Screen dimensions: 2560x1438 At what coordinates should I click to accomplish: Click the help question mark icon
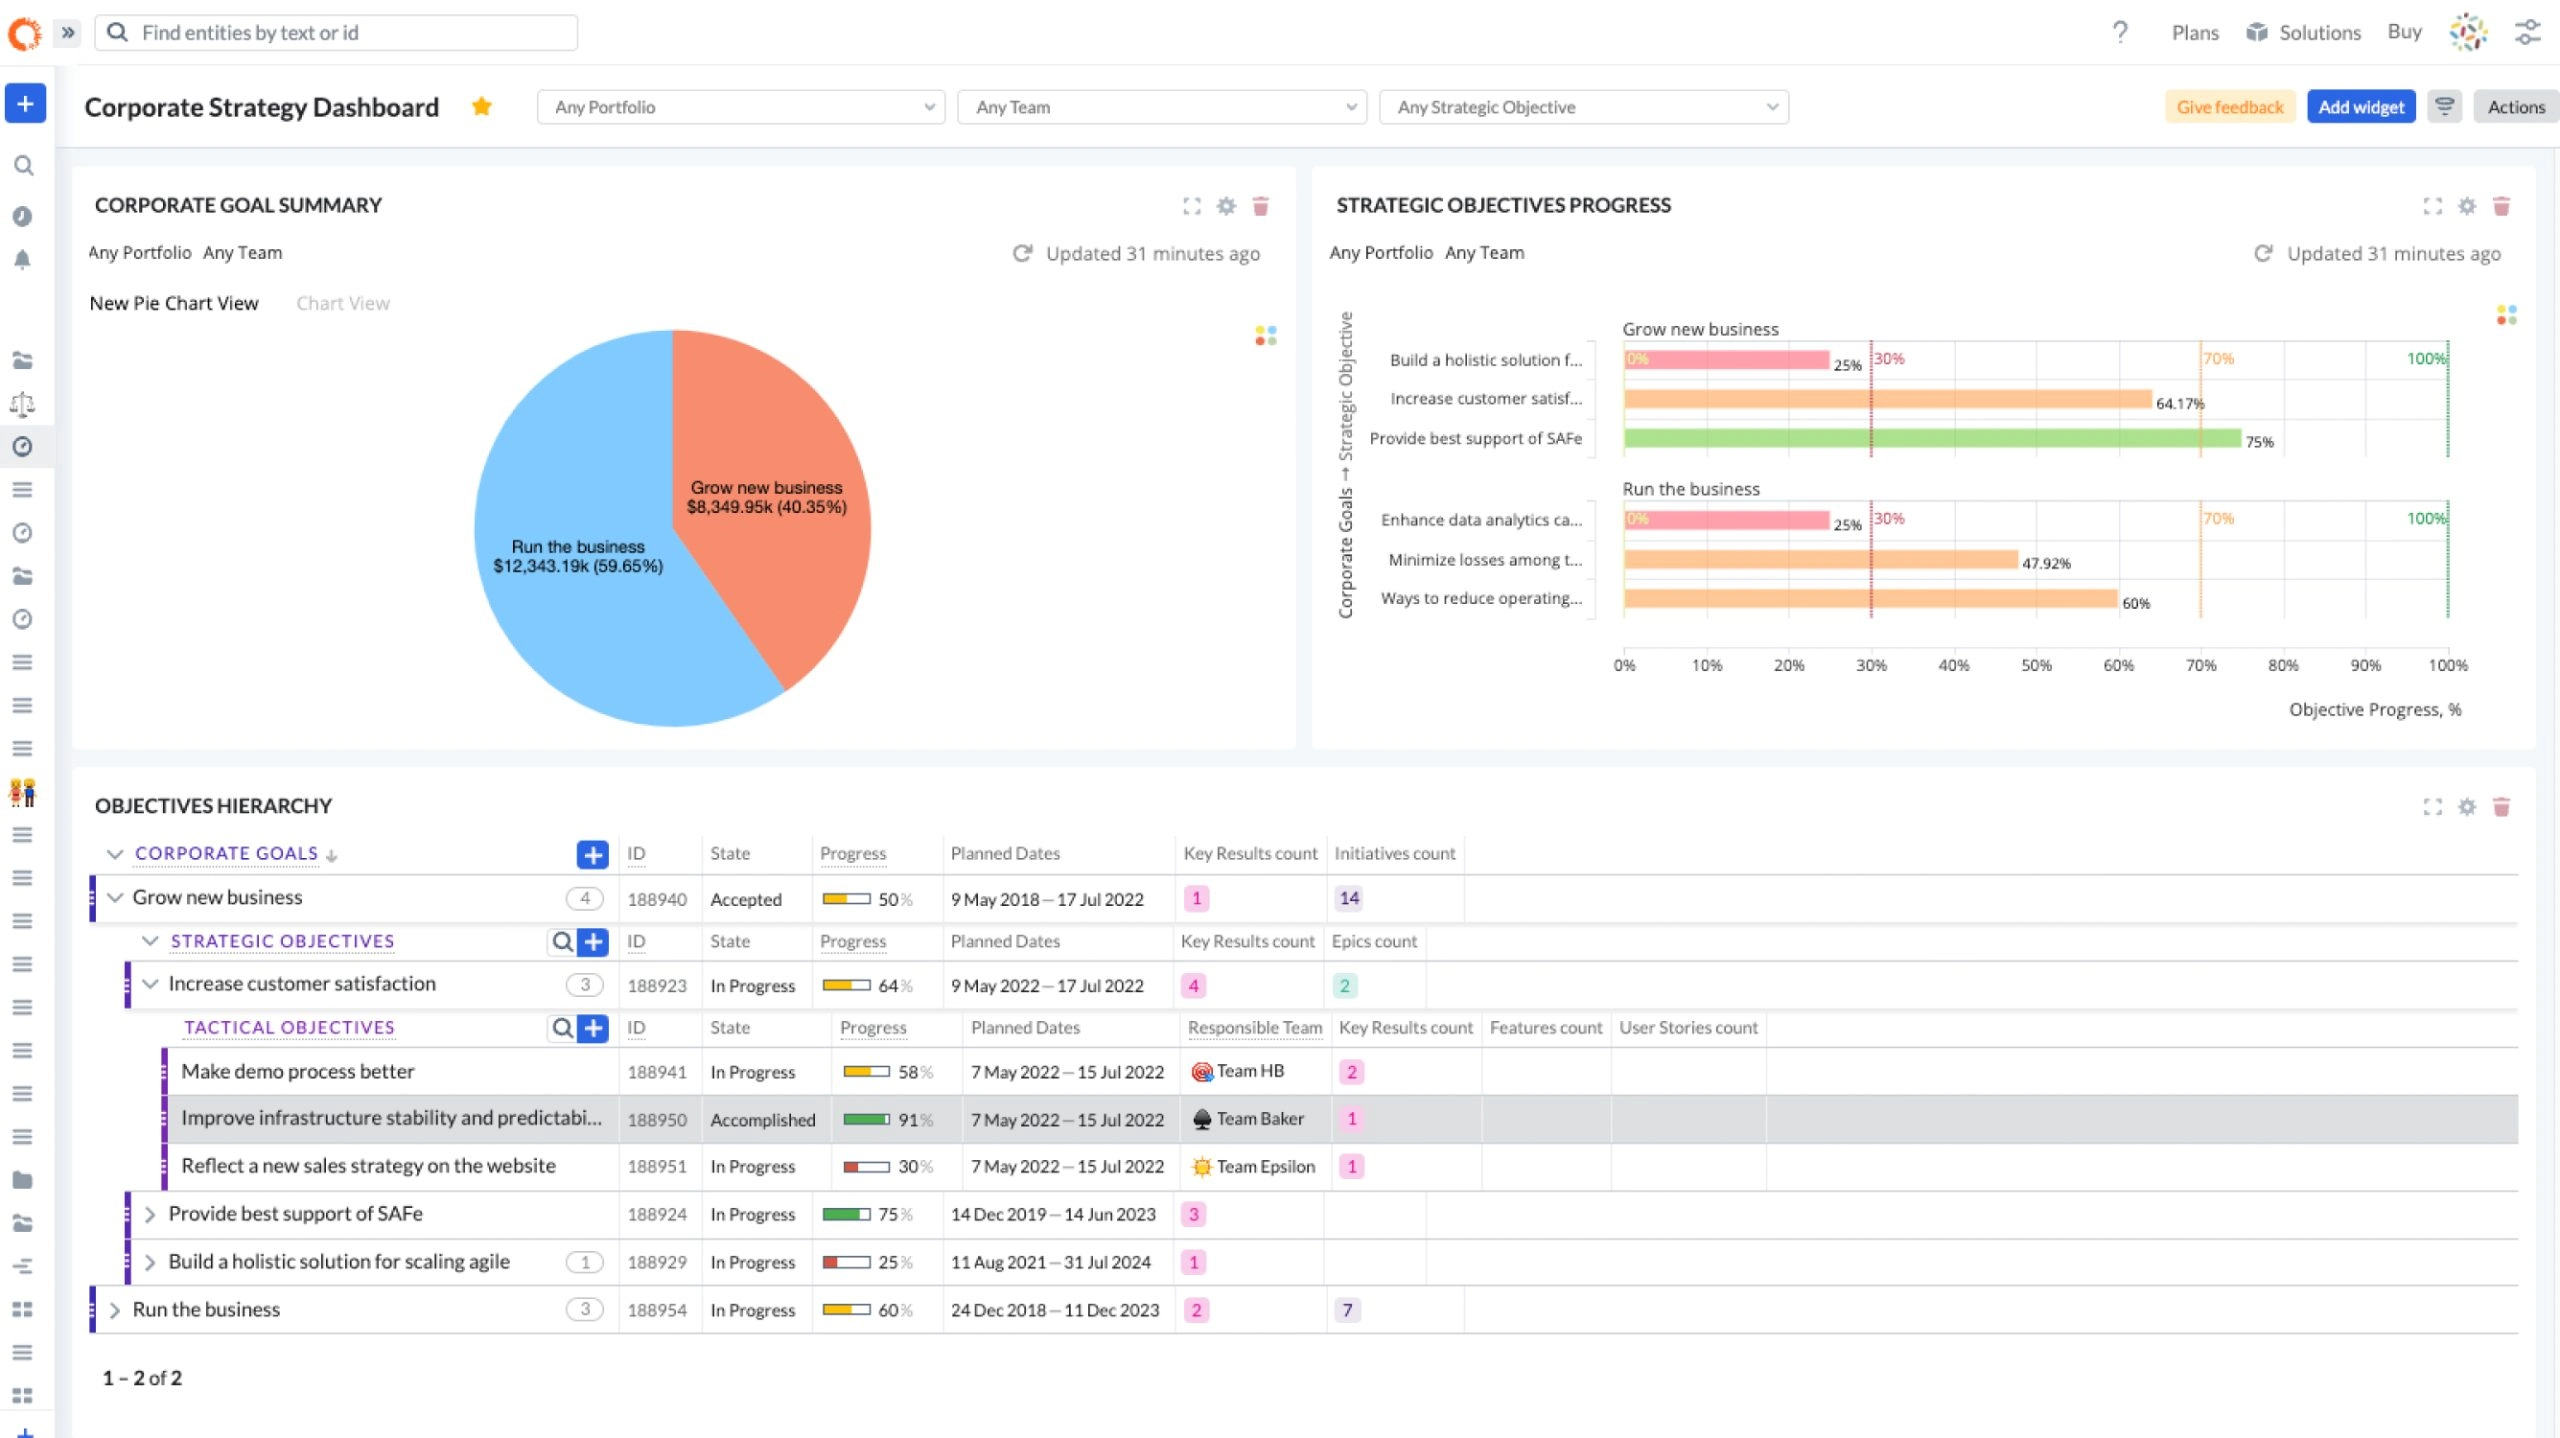2120,31
